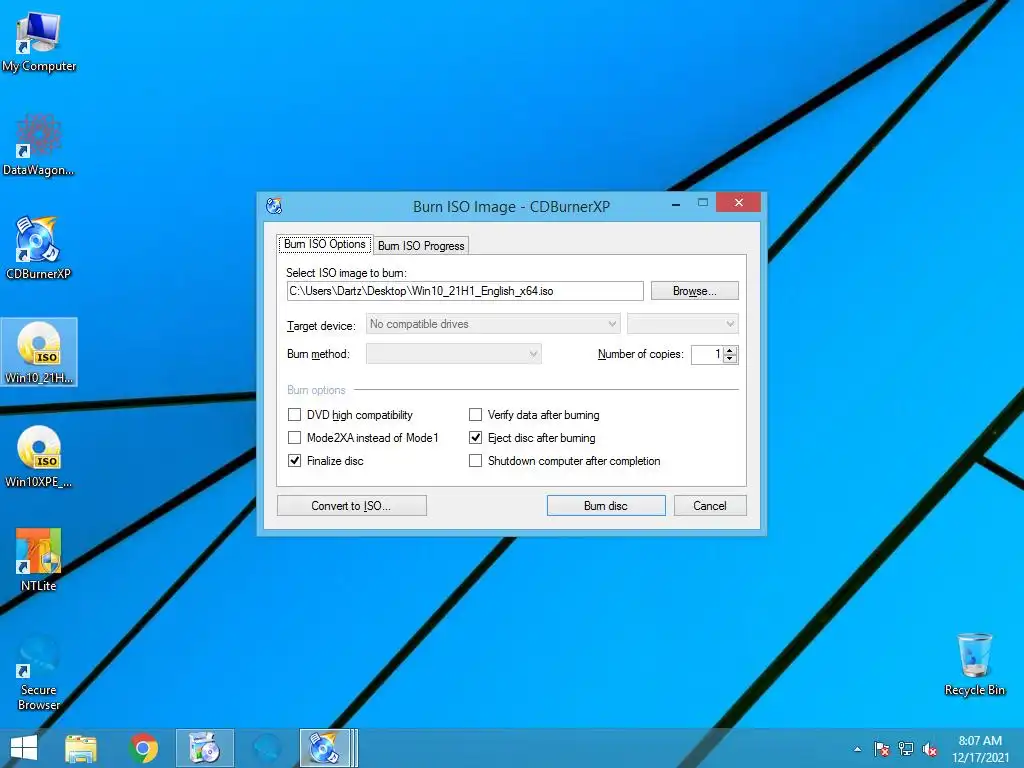Screen dimensions: 1024x768
Task: Enable DVD high compatibility
Action: pyautogui.click(x=295, y=415)
